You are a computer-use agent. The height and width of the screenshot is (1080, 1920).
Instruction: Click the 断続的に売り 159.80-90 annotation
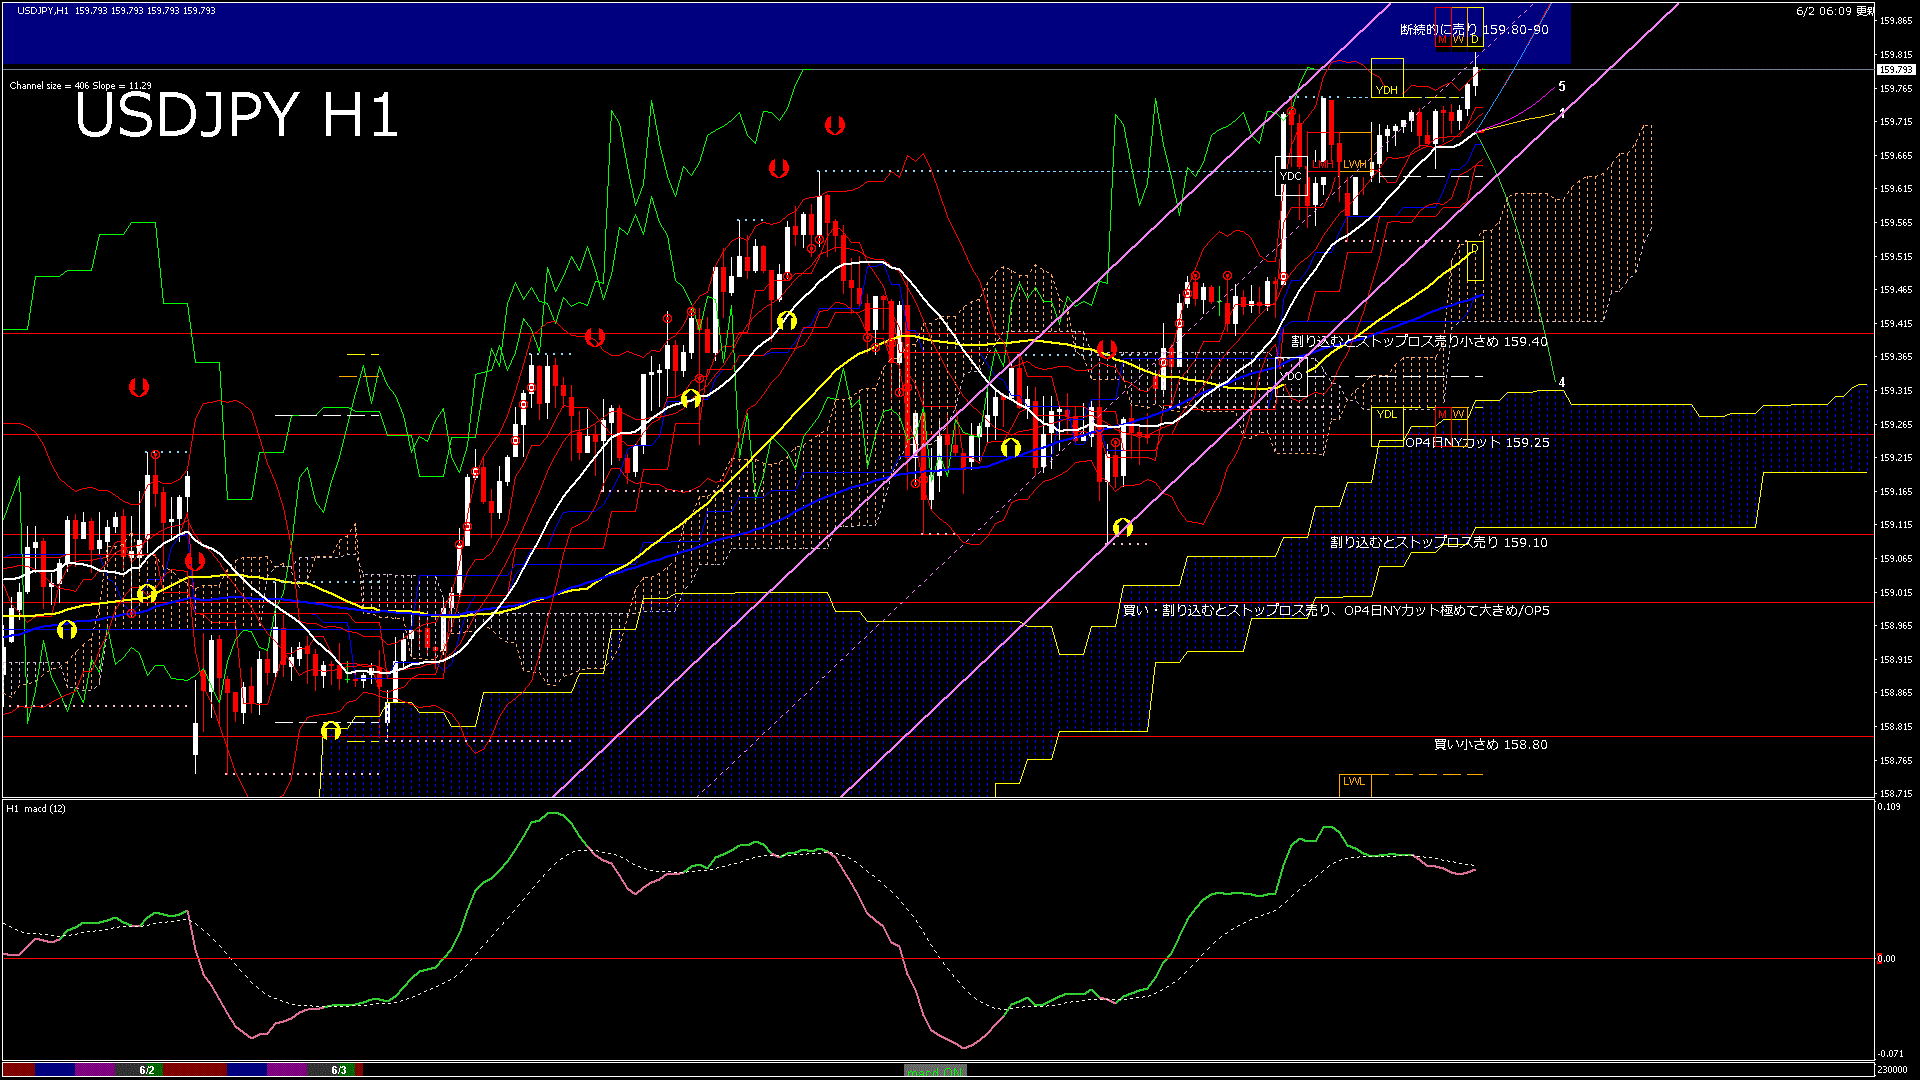click(x=1474, y=30)
